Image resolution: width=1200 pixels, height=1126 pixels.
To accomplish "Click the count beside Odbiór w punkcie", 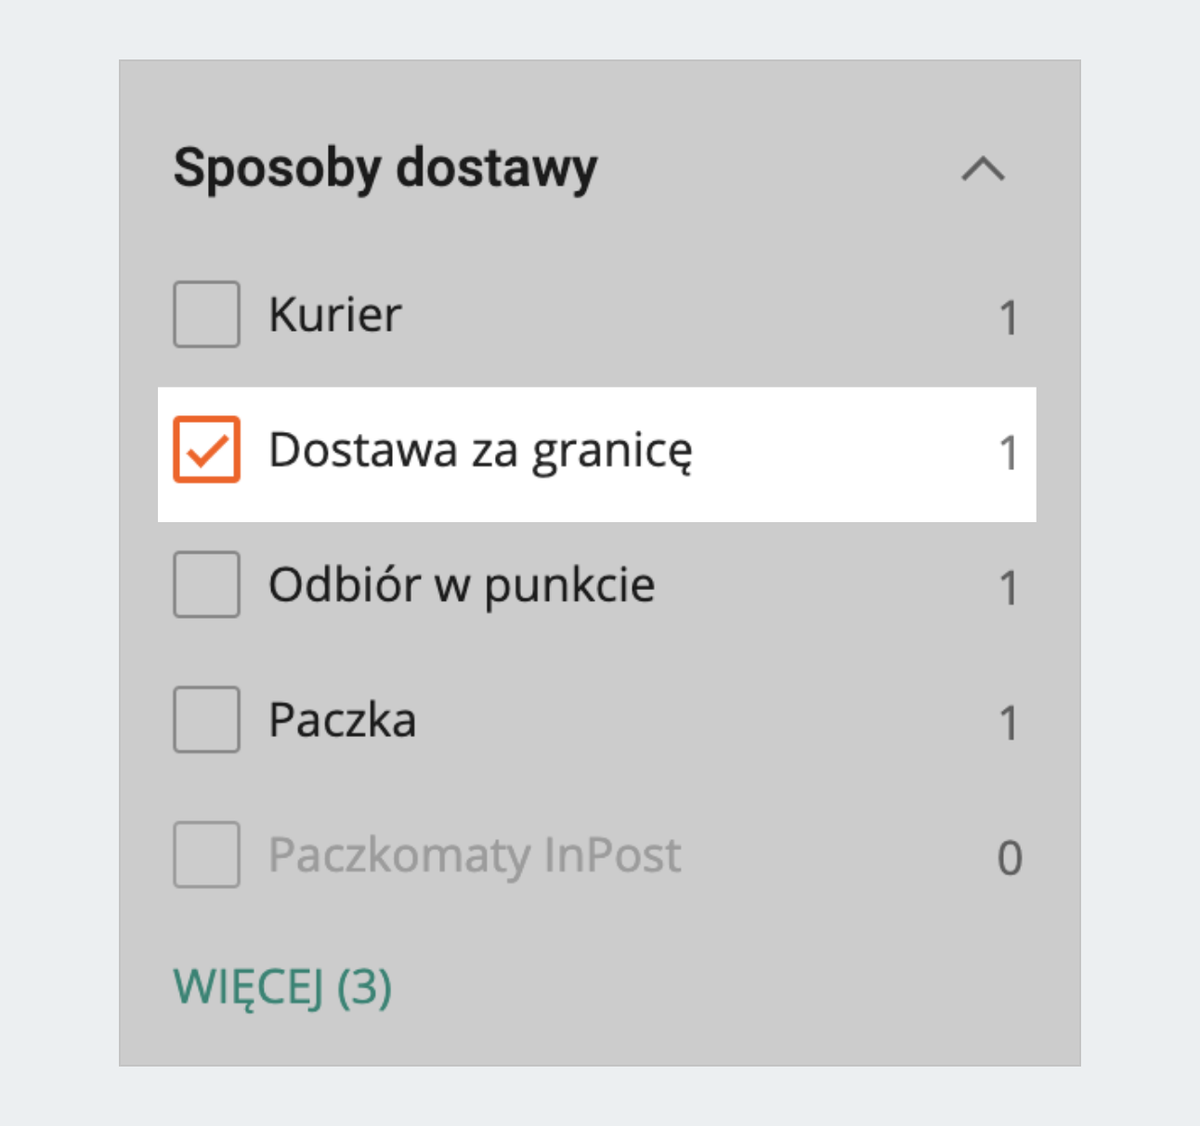I will (1008, 588).
